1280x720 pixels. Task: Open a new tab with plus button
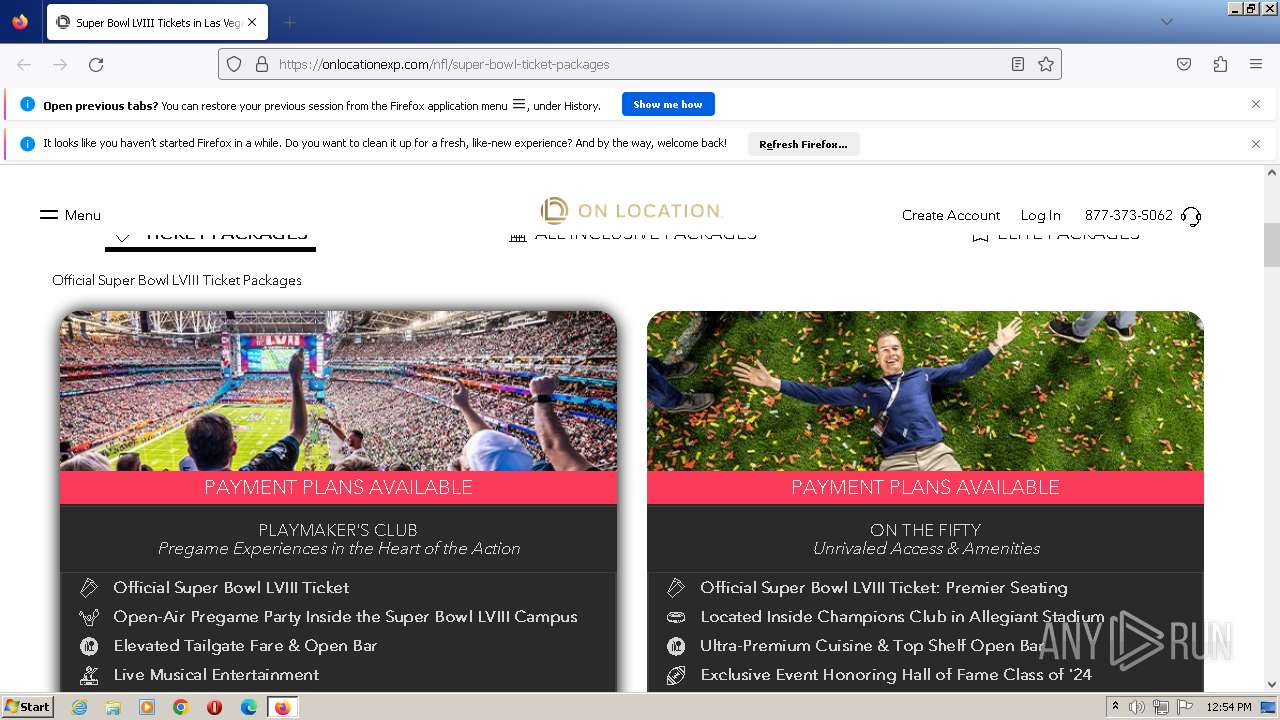pyautogui.click(x=289, y=22)
